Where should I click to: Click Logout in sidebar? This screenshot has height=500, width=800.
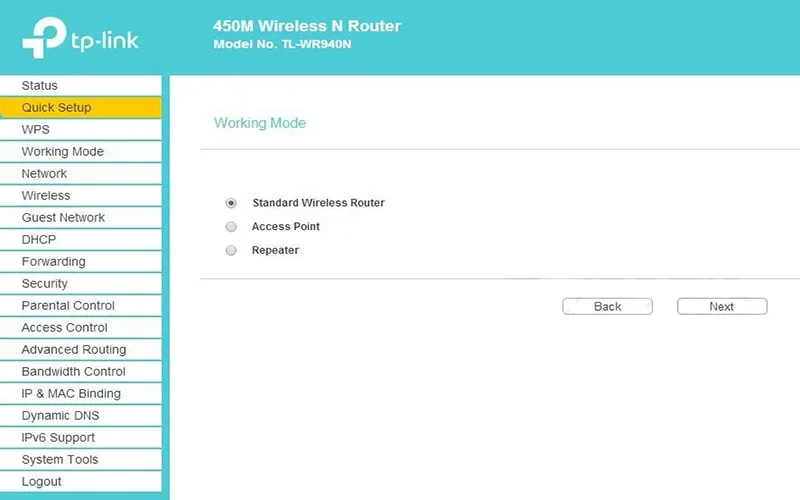coord(81,481)
